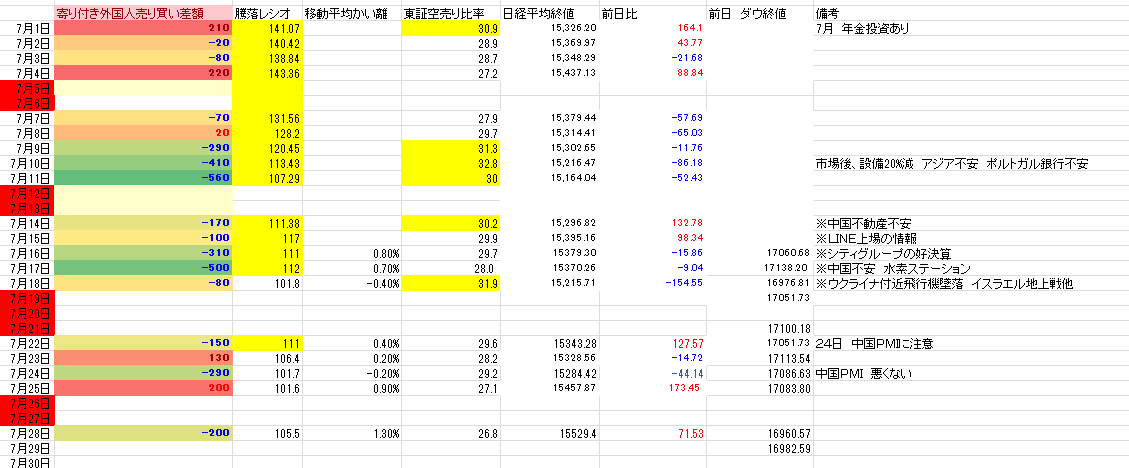
Task: Click the red cell showing 220
Action: tap(143, 73)
